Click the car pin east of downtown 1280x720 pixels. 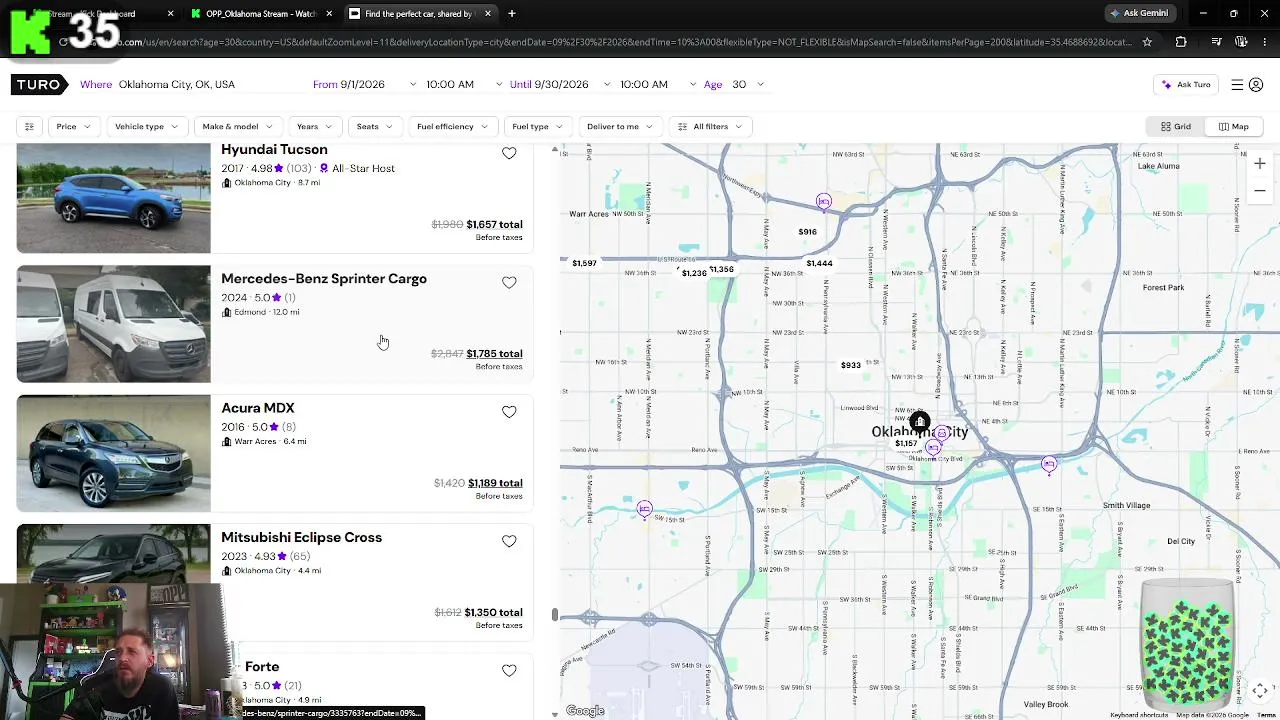(1048, 464)
